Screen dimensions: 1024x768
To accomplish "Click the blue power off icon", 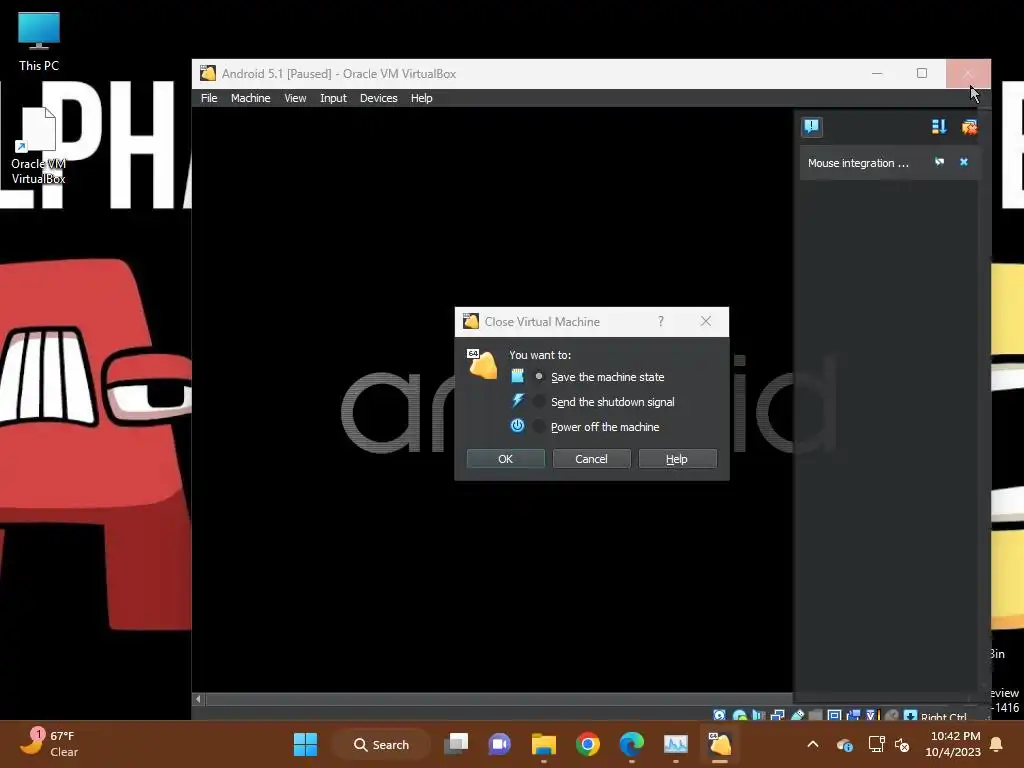I will (517, 426).
